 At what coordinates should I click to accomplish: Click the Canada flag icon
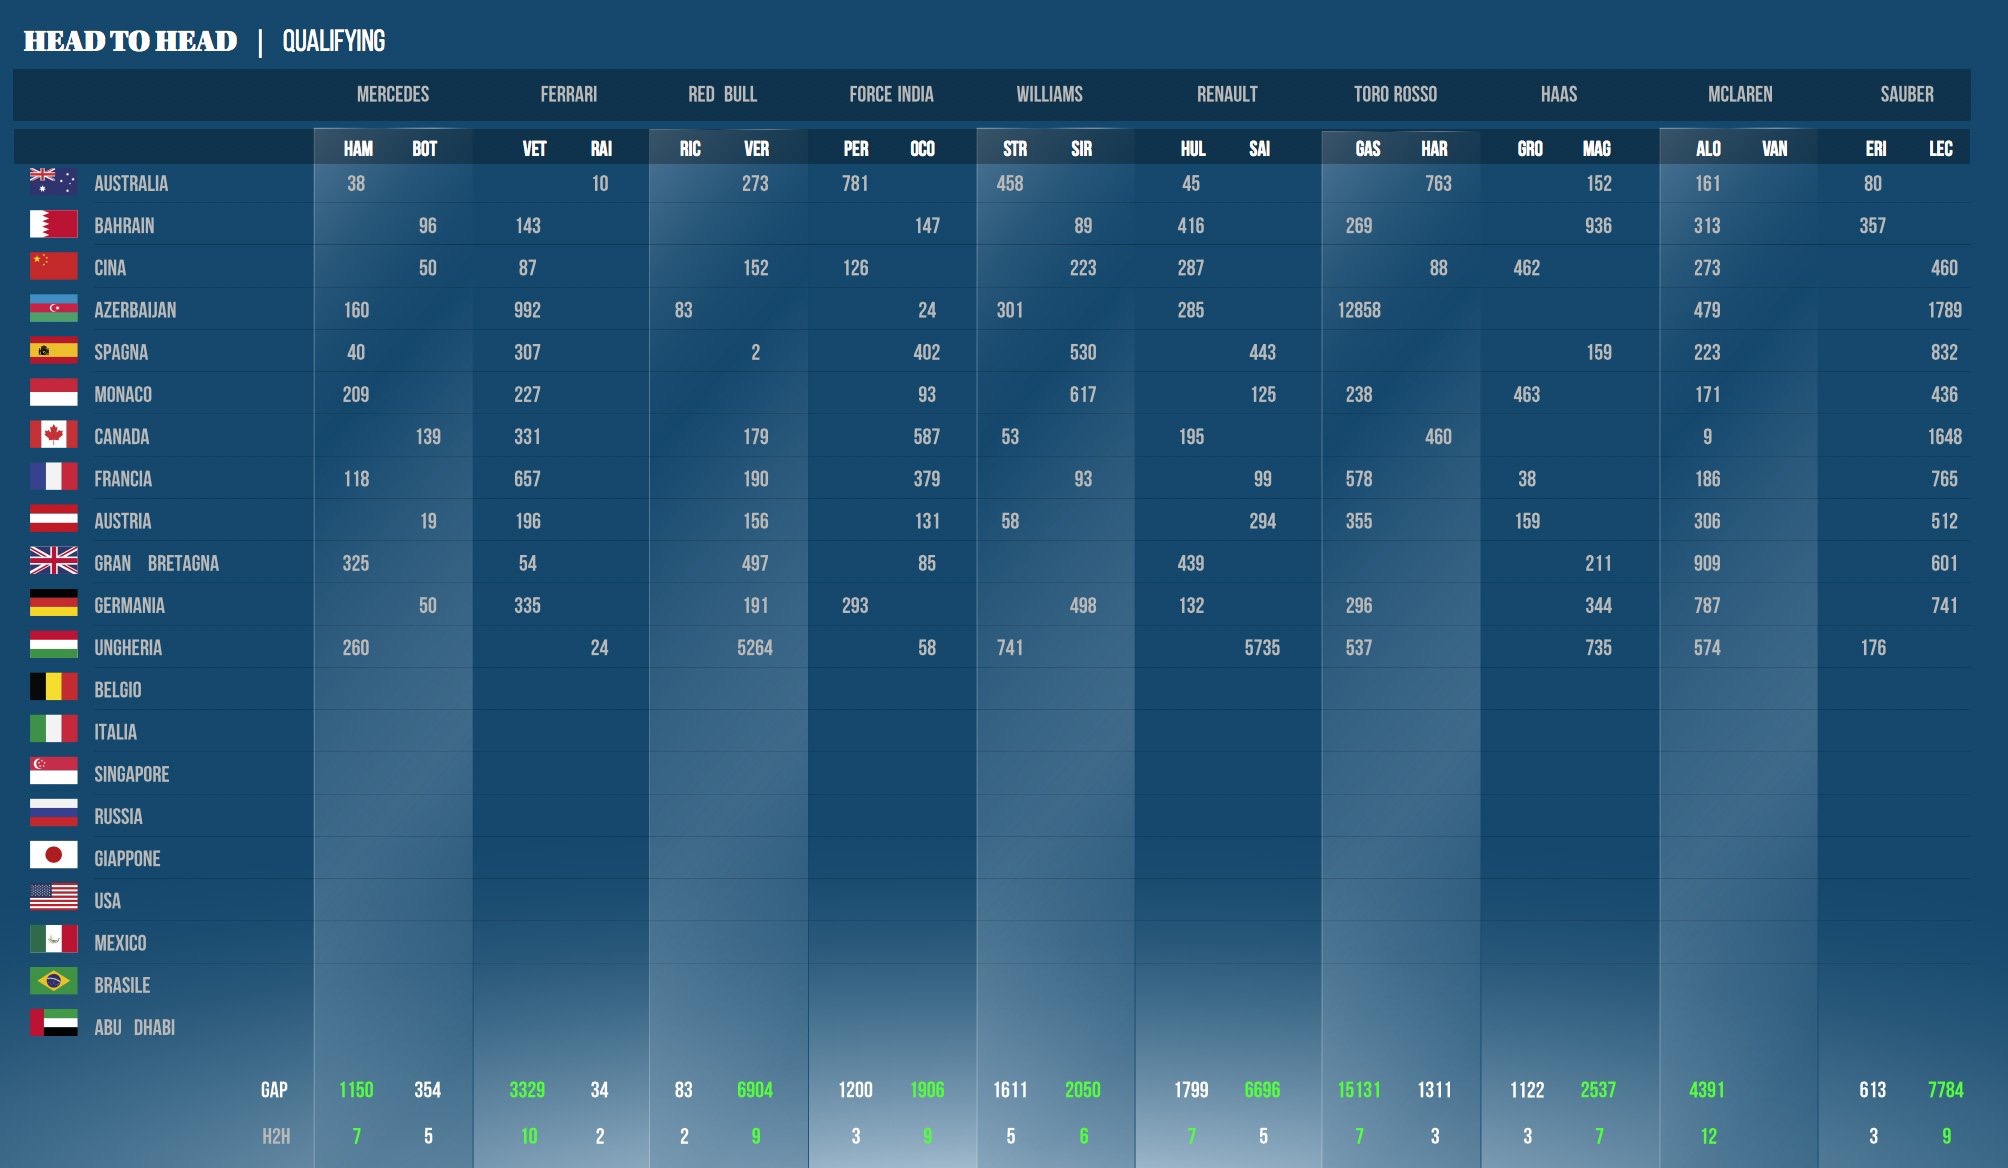[x=54, y=435]
